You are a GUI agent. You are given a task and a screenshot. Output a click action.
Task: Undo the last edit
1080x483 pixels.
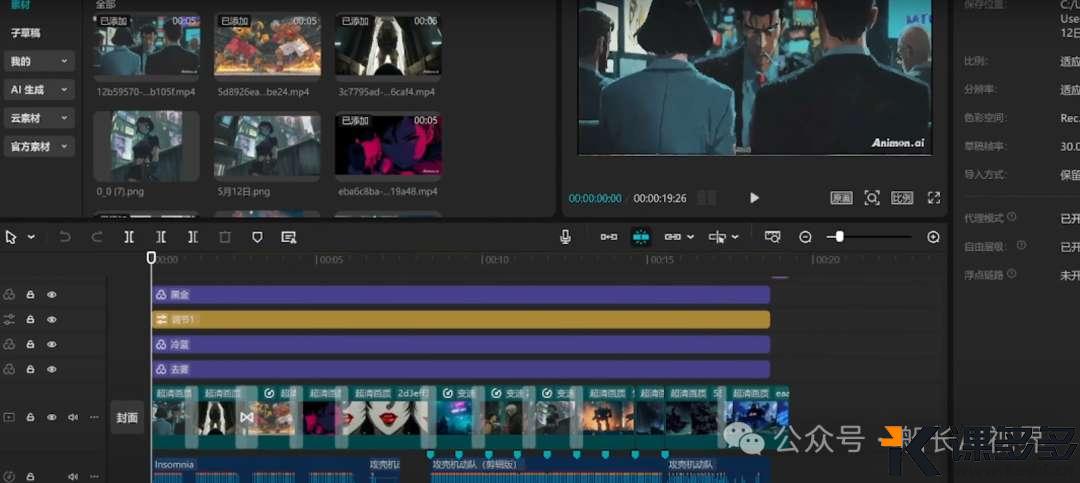click(65, 237)
